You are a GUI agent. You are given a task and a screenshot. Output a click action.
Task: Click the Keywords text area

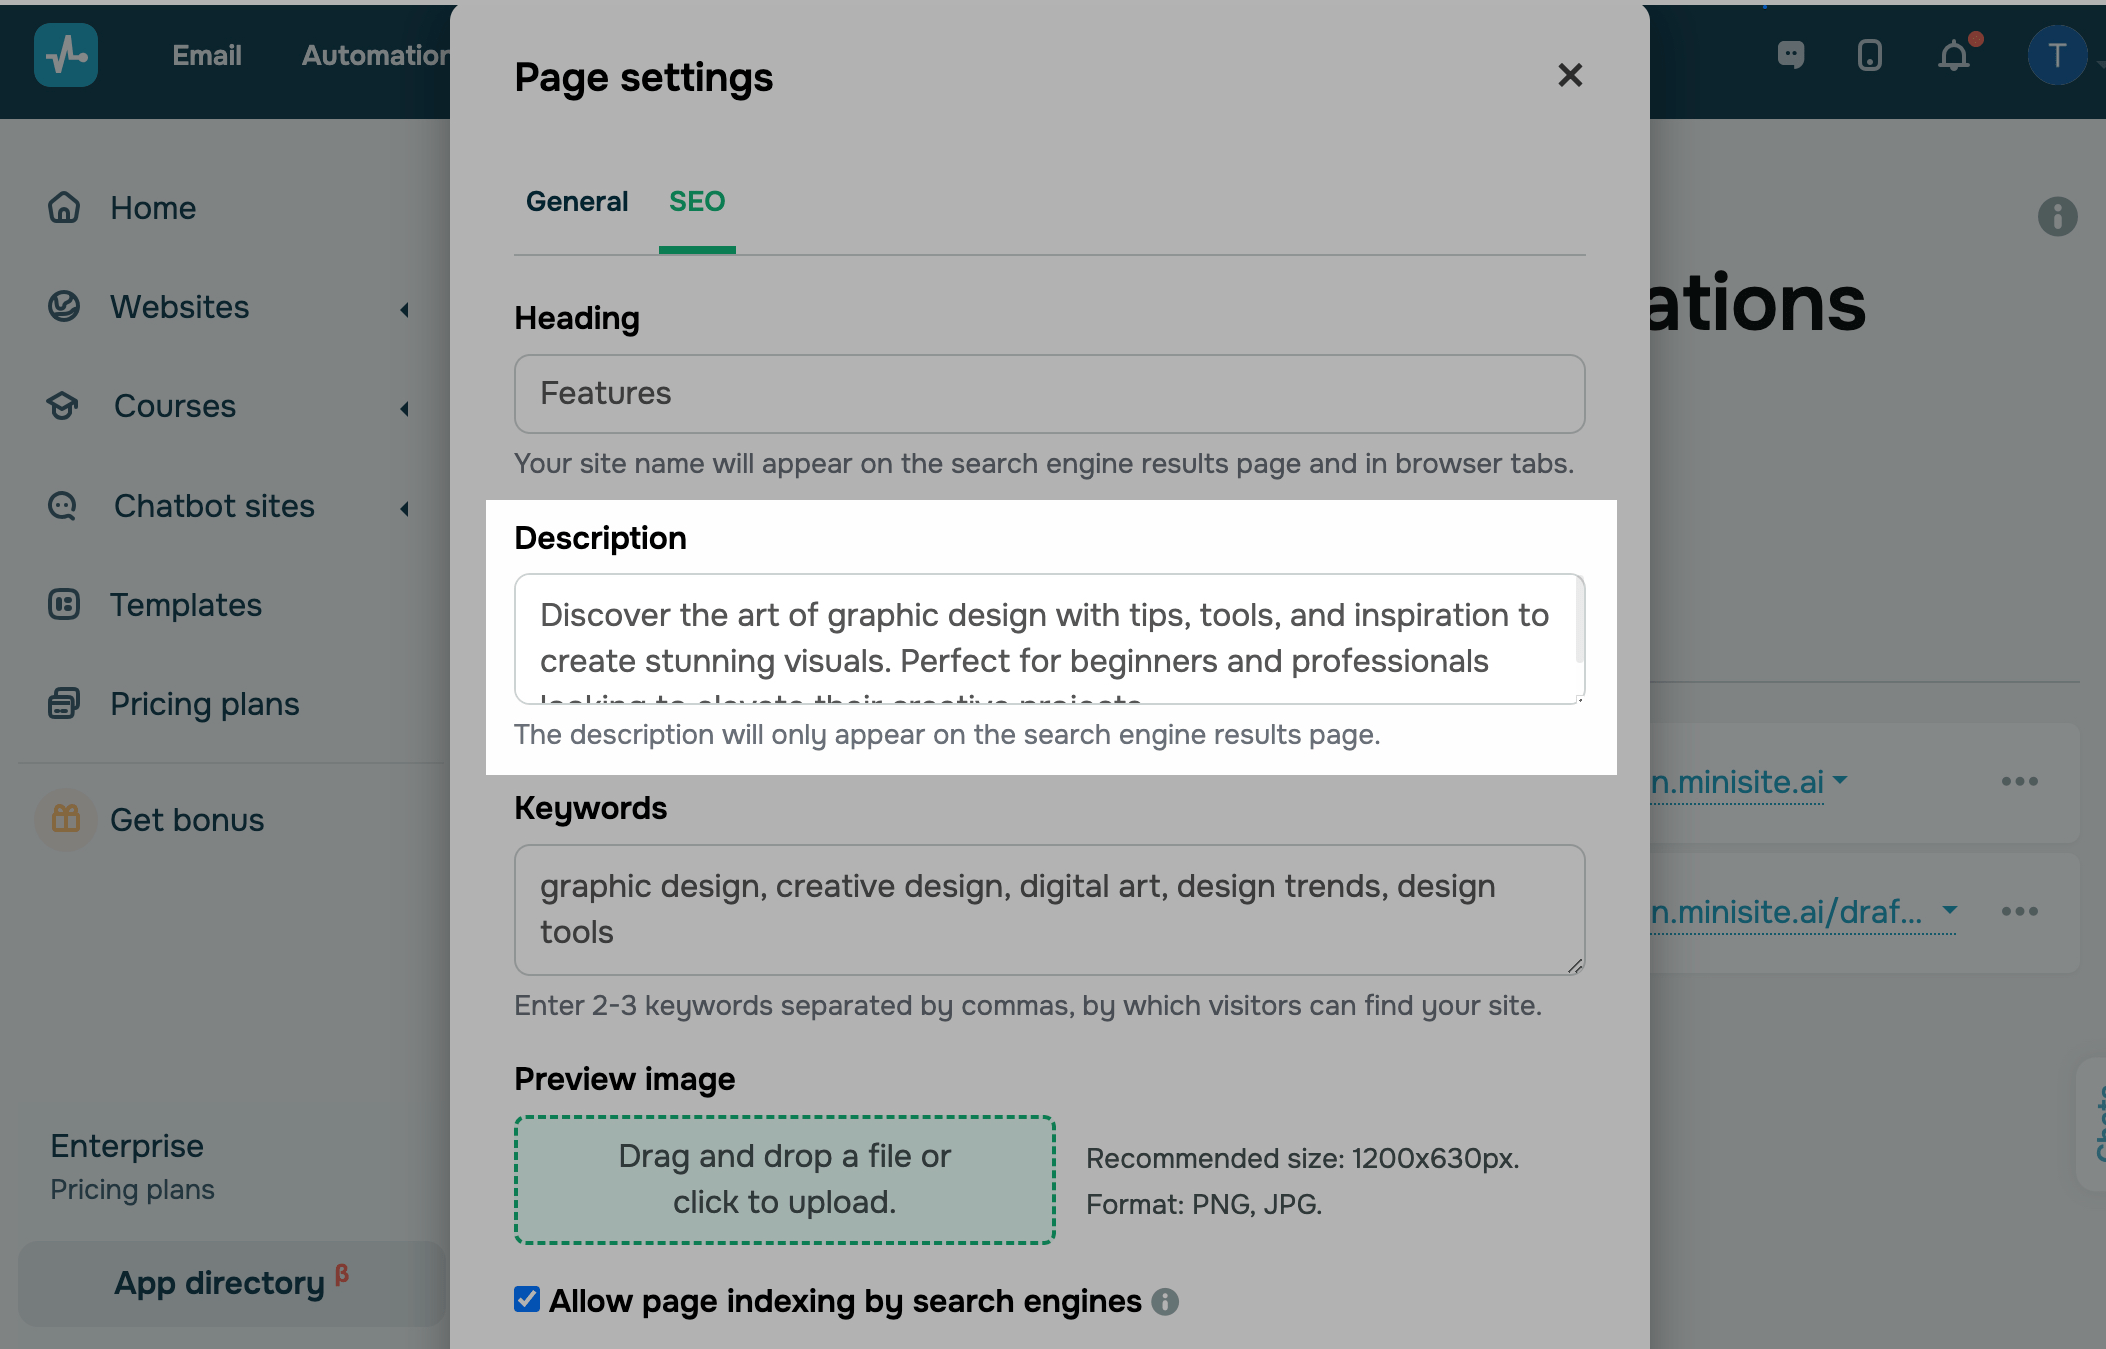coord(1049,909)
